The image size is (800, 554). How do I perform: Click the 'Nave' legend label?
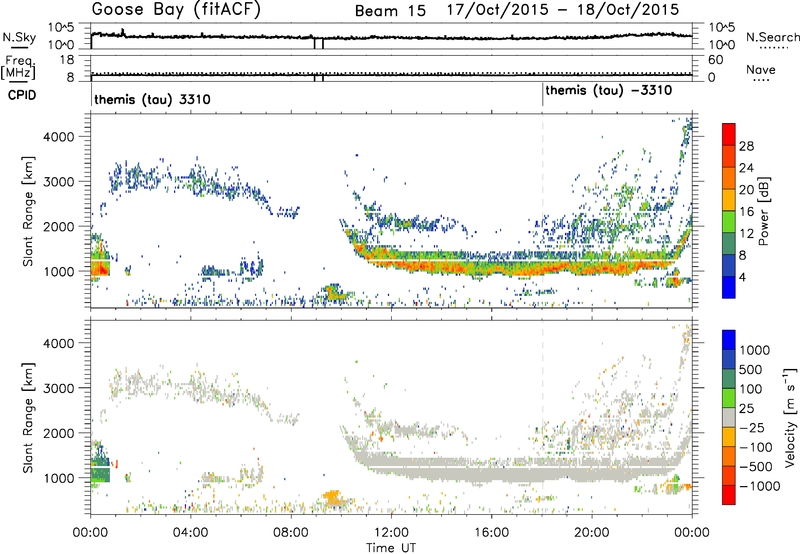(761, 69)
